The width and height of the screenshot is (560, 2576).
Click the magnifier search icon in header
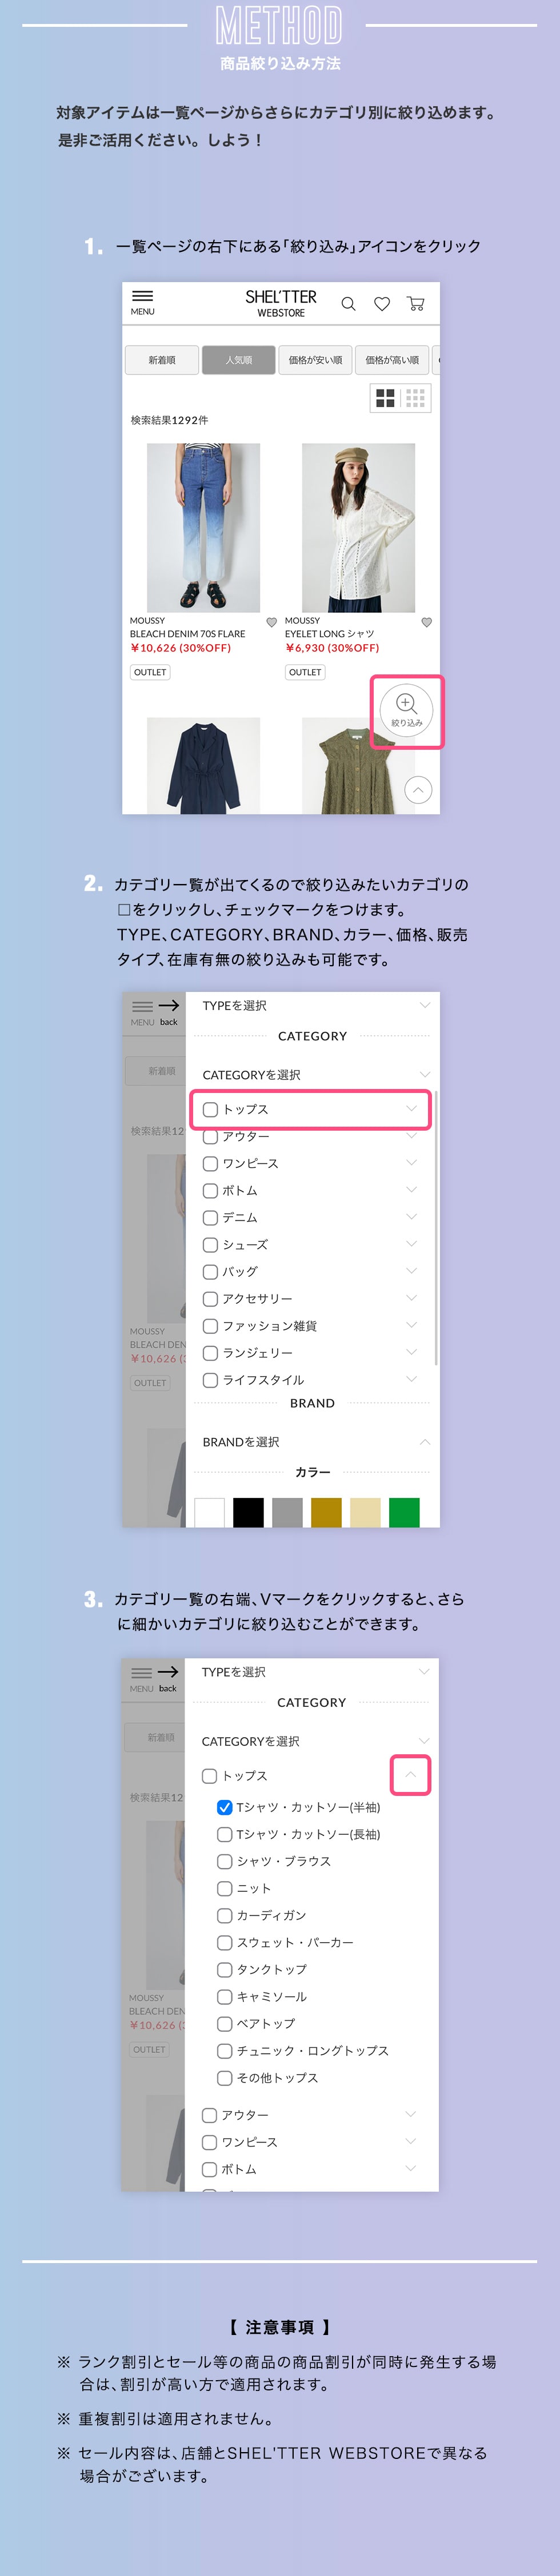point(348,304)
